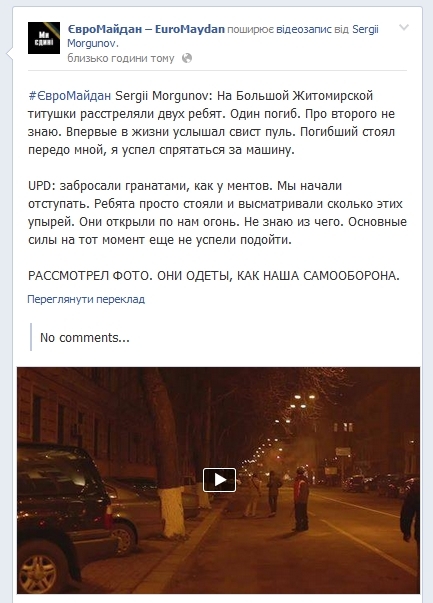Click the vertical quote bar beside No comments
This screenshot has height=603, width=433.
tap(31, 337)
